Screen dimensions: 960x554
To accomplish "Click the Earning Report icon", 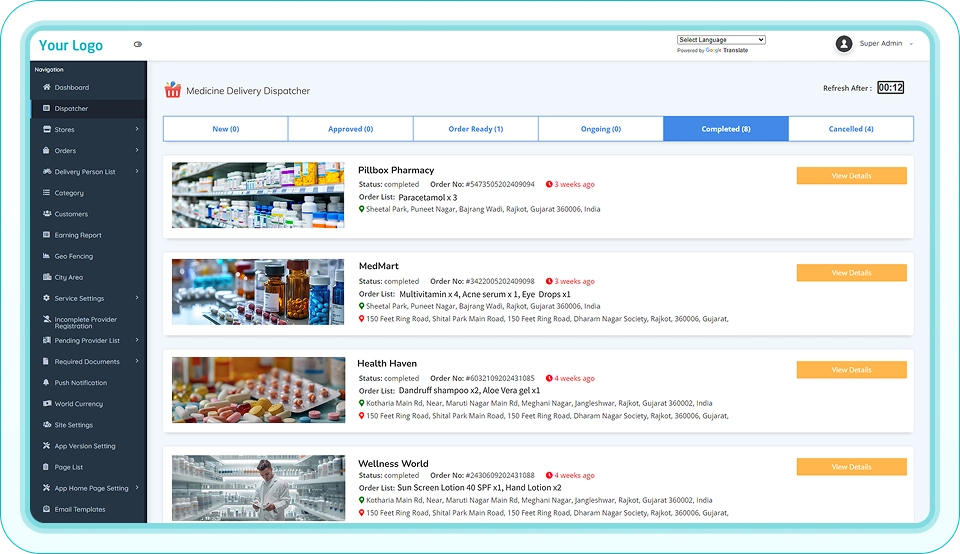I will point(47,235).
